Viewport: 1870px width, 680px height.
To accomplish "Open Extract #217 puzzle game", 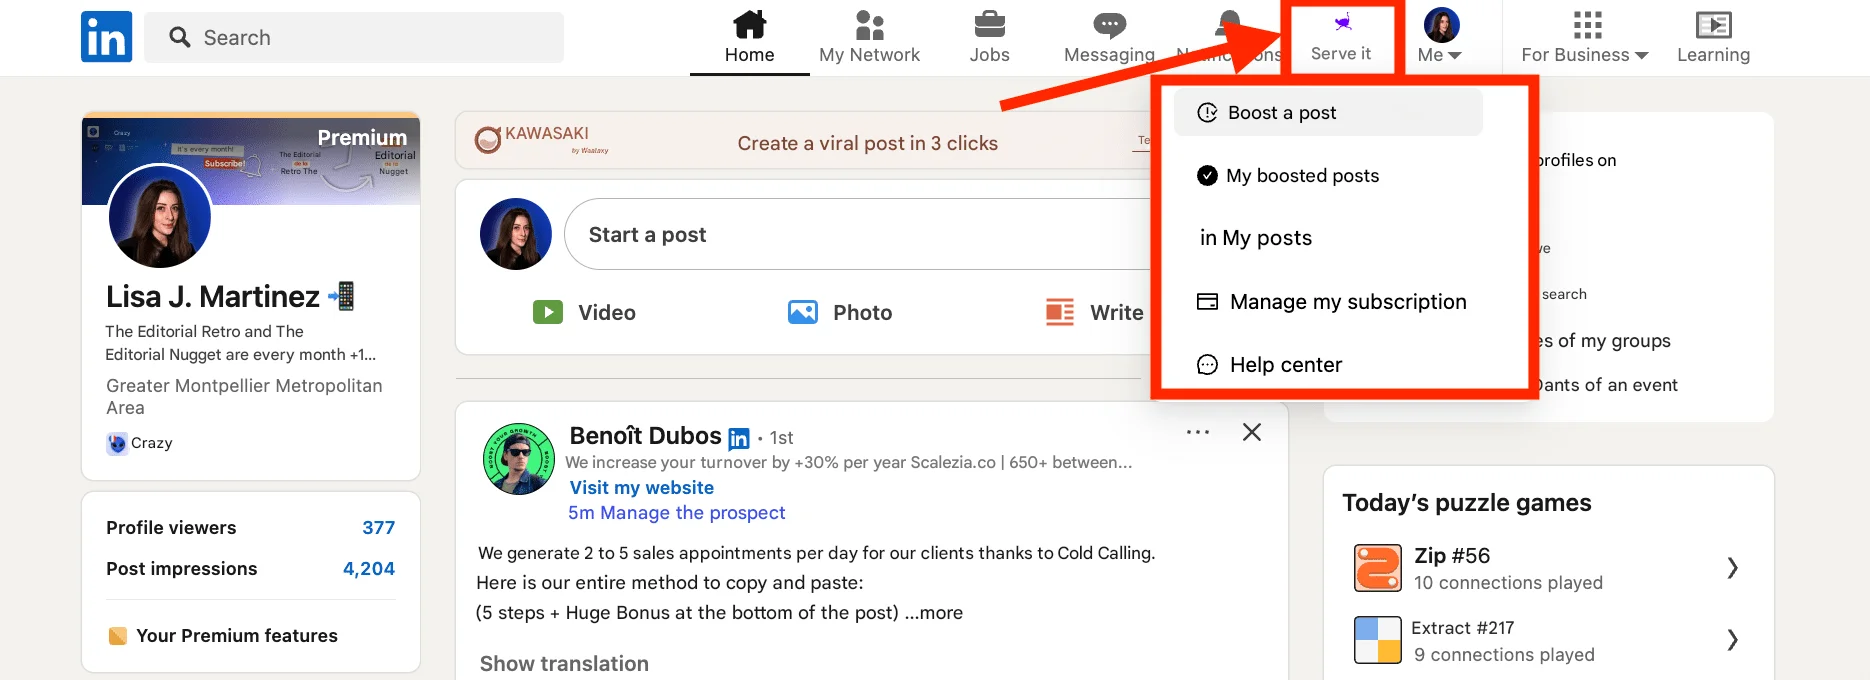I will tap(1548, 640).
